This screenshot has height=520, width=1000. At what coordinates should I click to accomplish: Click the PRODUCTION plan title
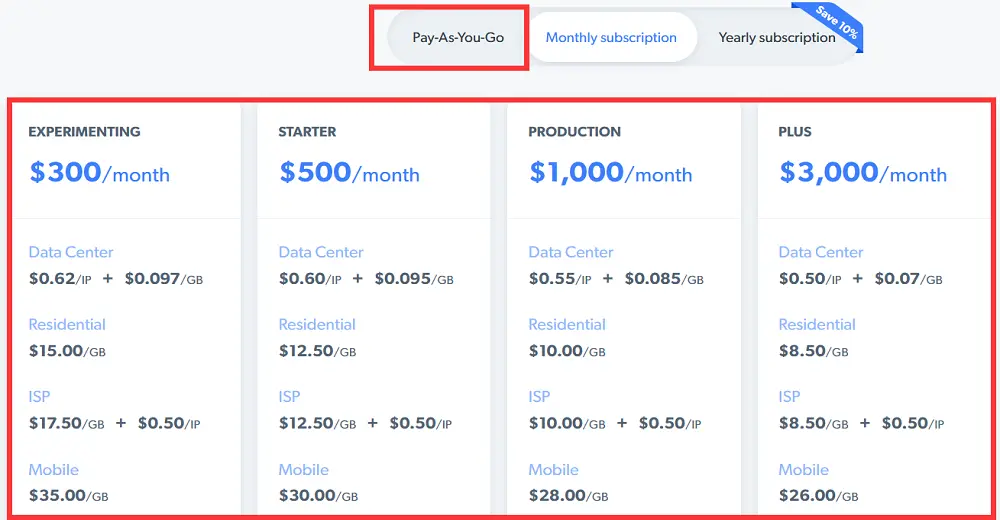(x=575, y=131)
